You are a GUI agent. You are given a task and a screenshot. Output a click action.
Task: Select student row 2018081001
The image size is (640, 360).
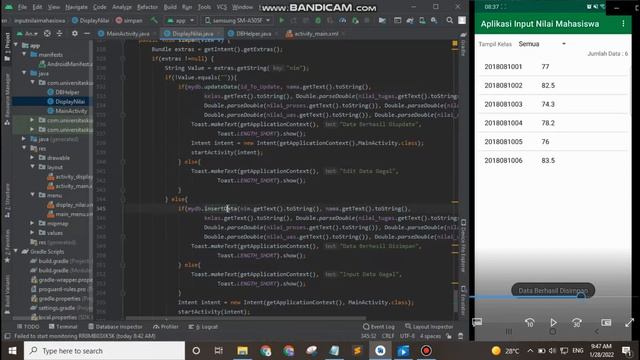pyautogui.click(x=553, y=67)
